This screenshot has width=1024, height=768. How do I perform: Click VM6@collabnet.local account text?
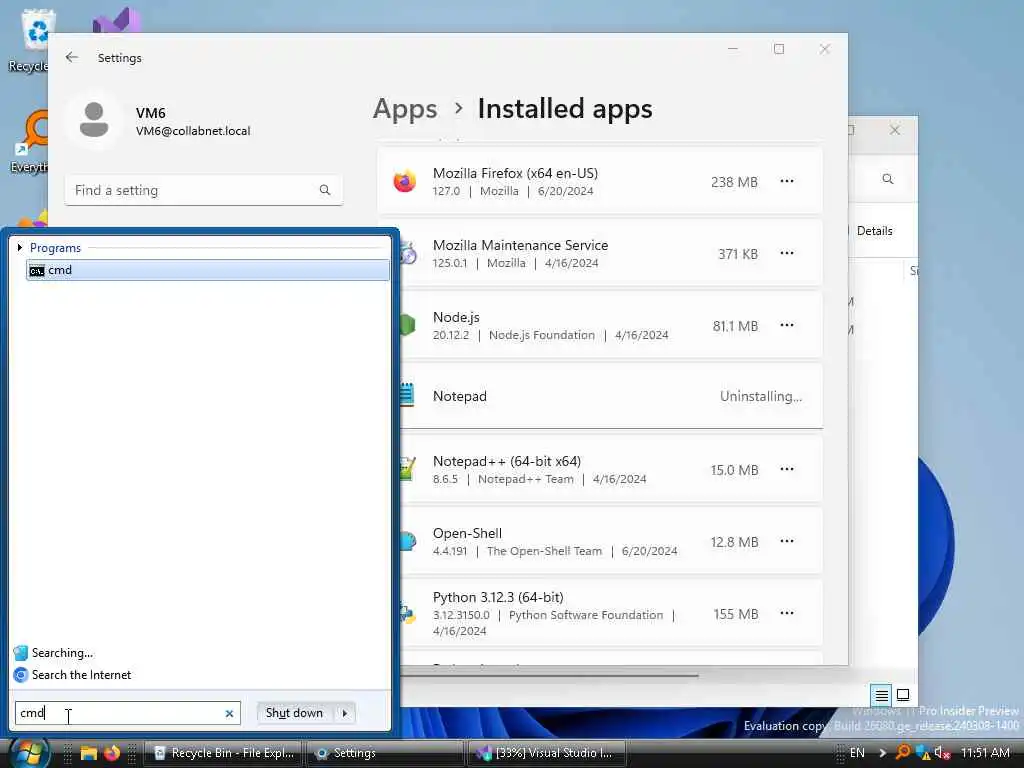pos(193,131)
